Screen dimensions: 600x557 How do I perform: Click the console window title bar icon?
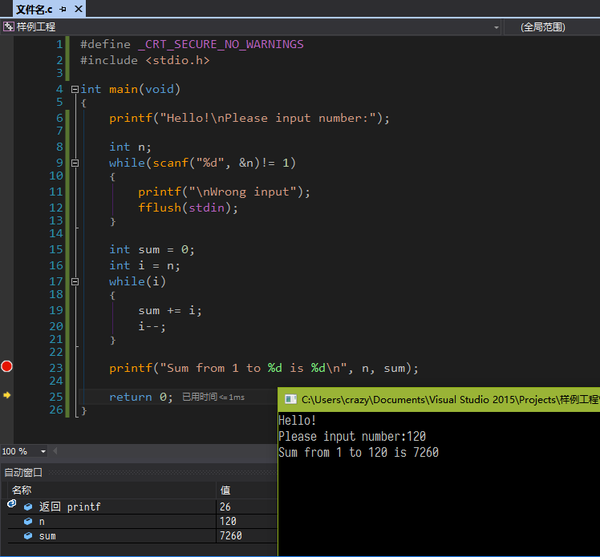(290, 399)
